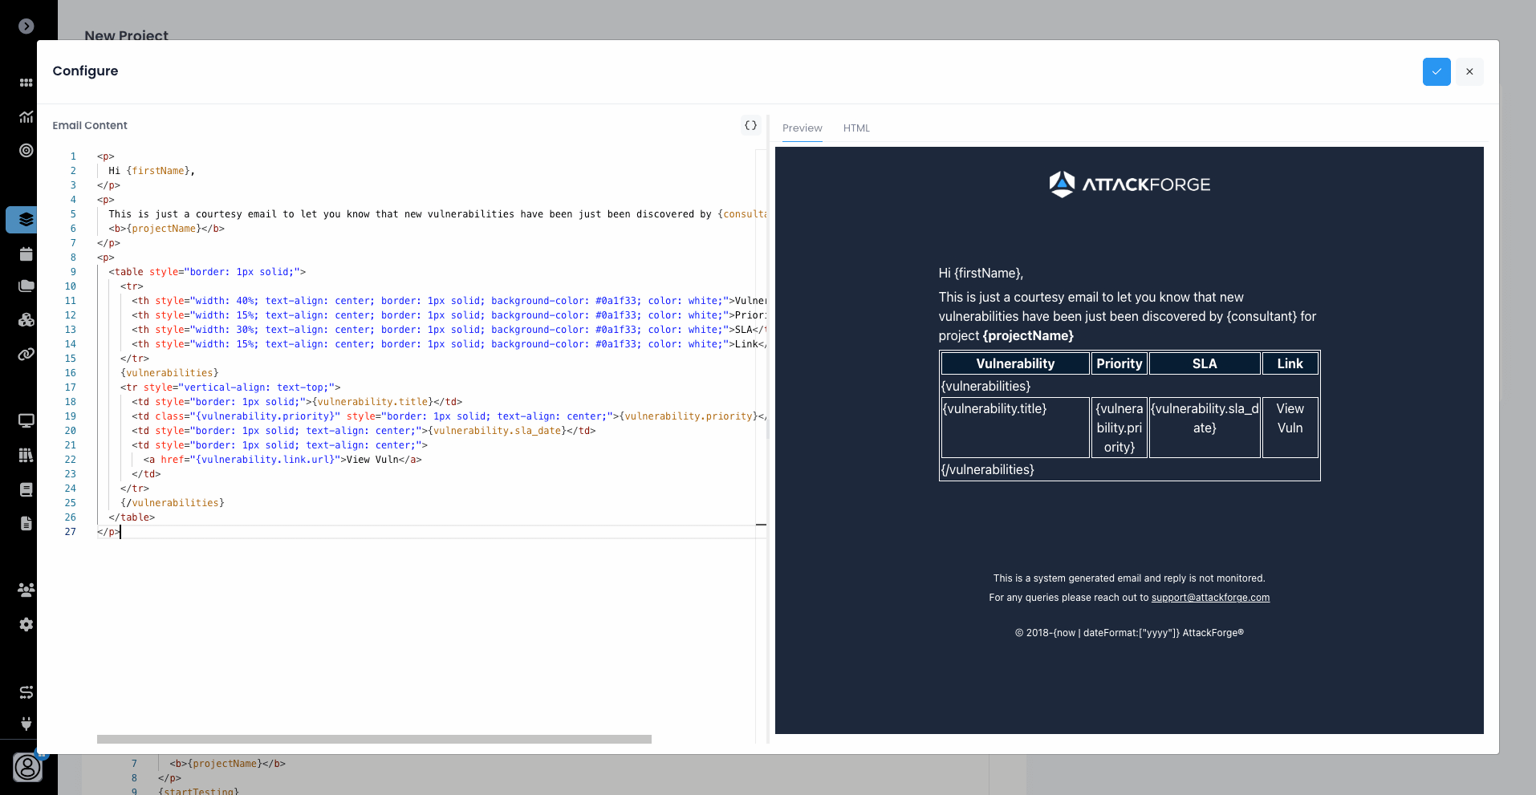1536x795 pixels.
Task: Open the library books icon in the sidebar
Action: click(x=26, y=455)
